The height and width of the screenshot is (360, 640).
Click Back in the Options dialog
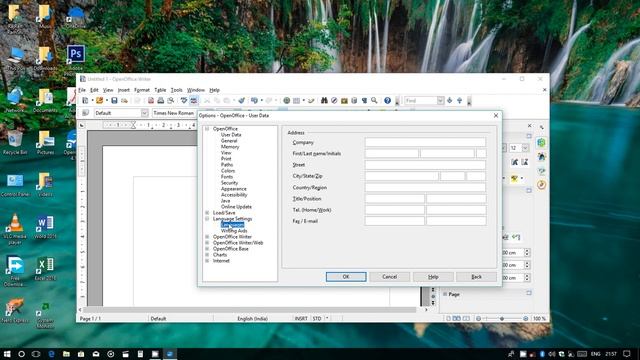[476, 277]
